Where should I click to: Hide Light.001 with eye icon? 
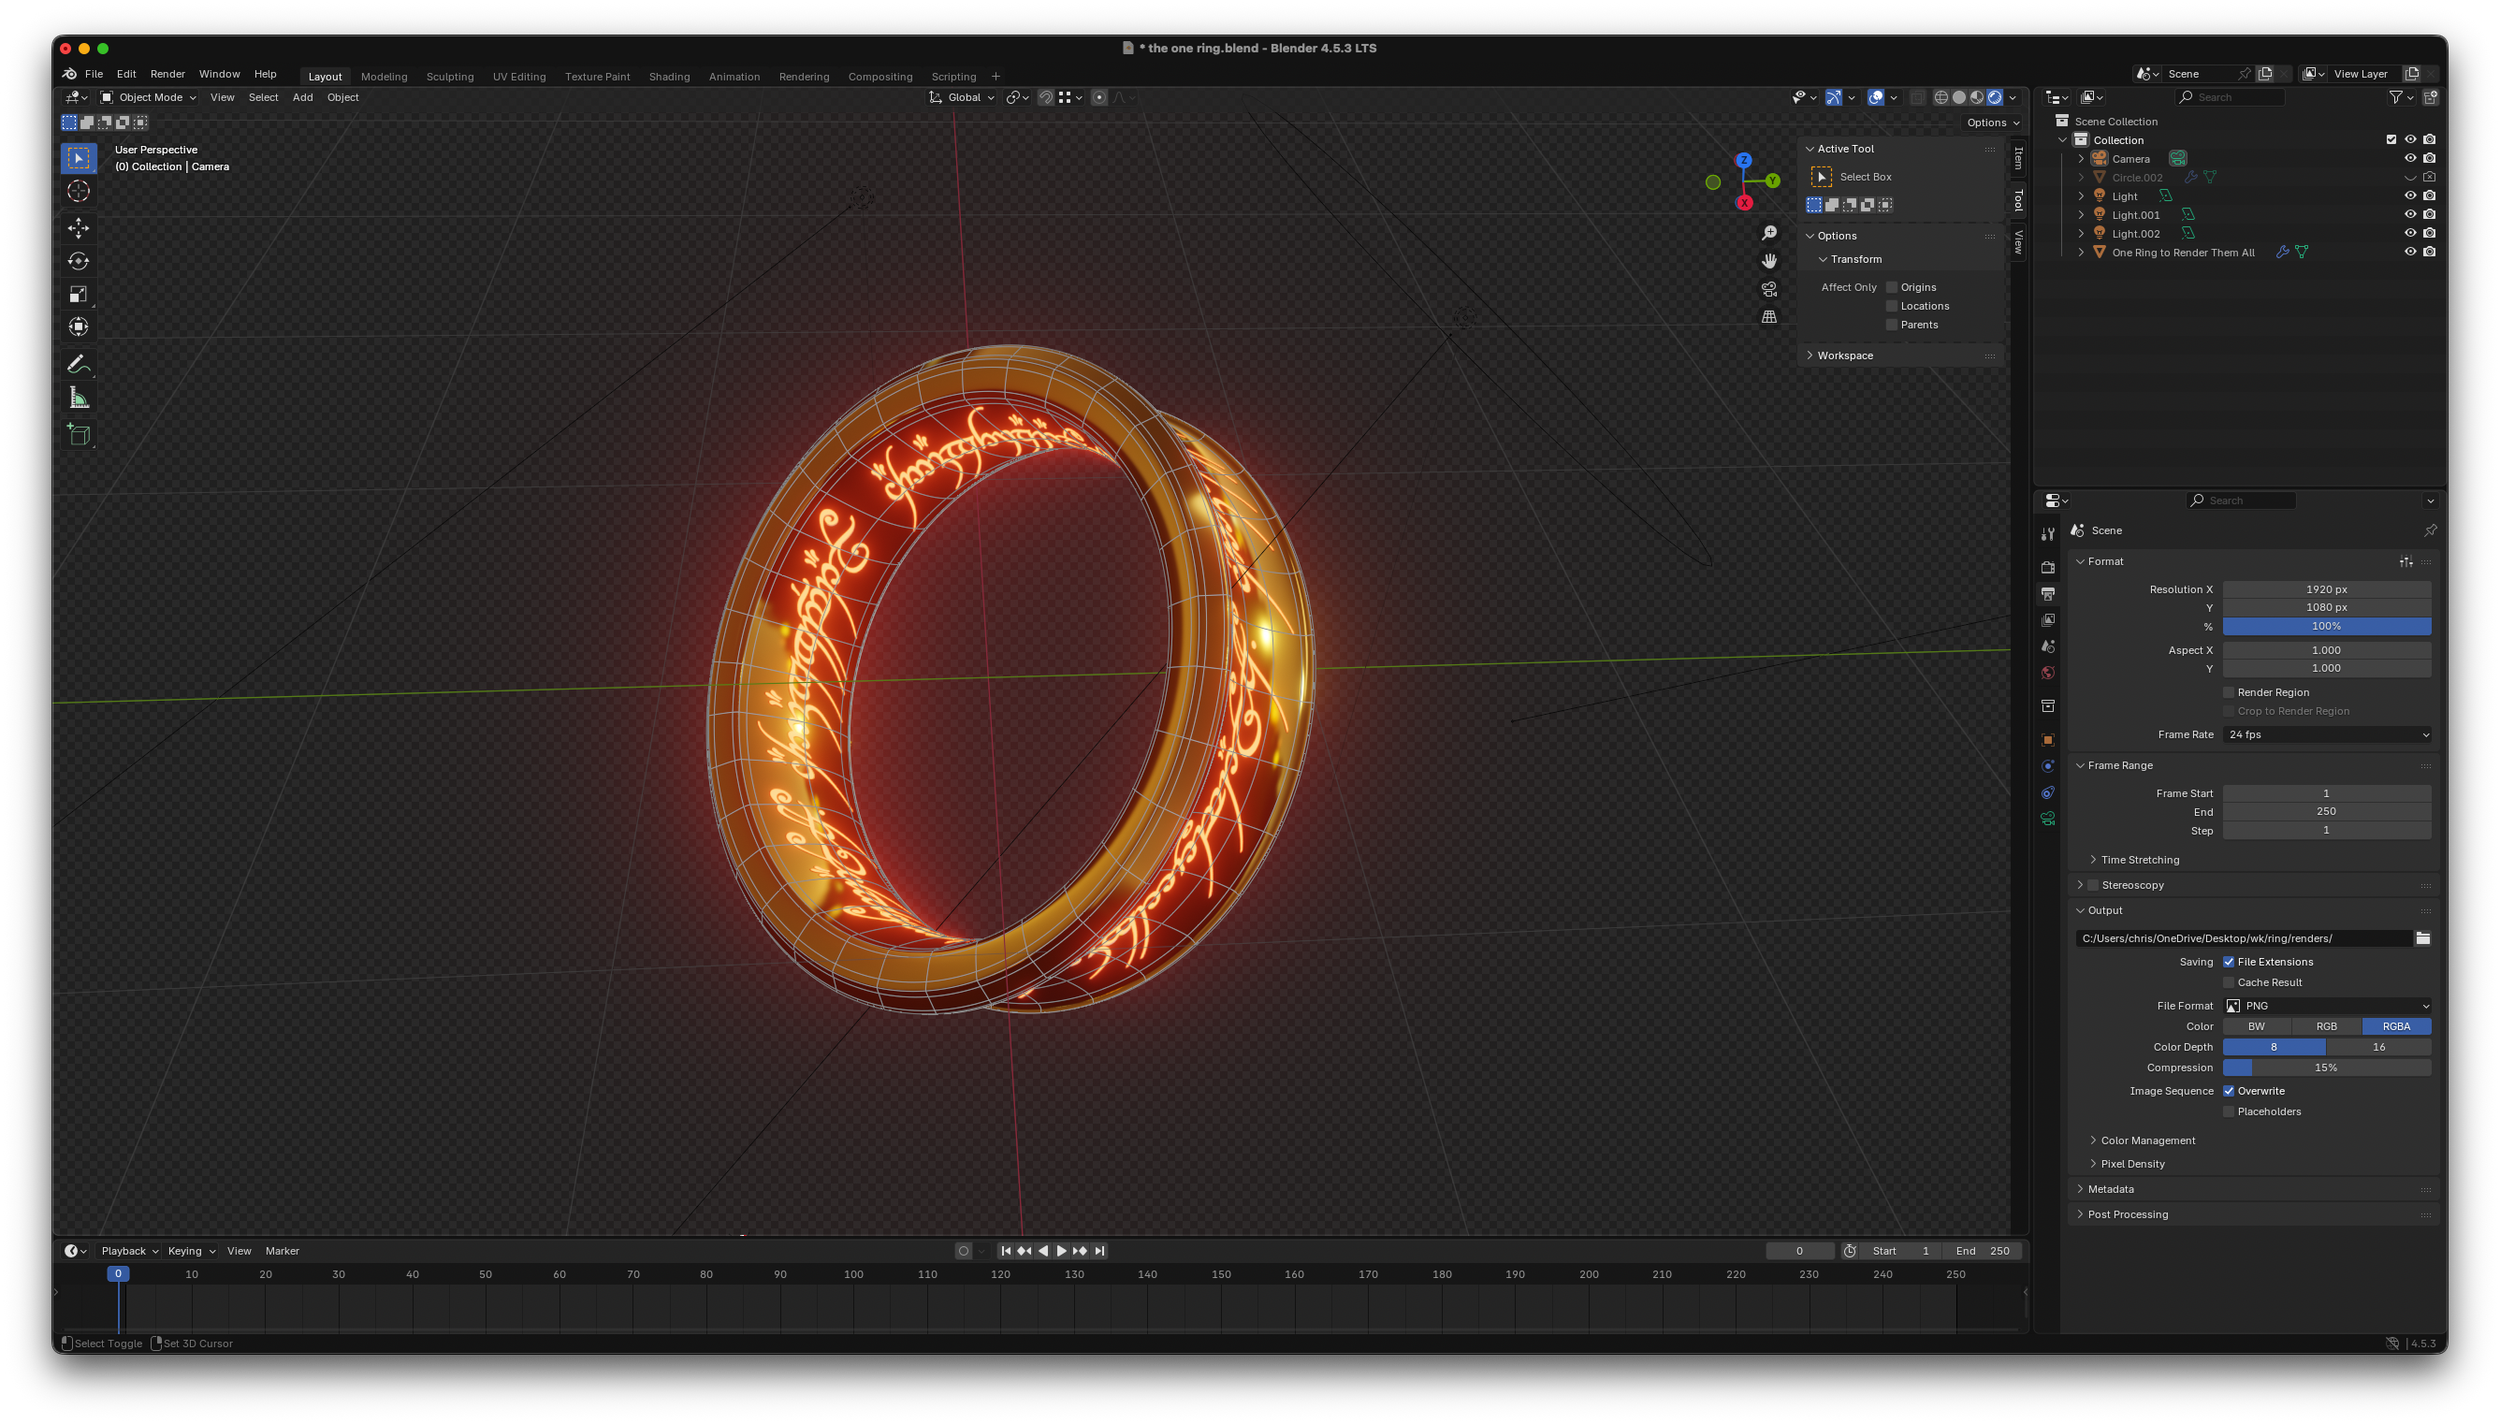[2410, 215]
